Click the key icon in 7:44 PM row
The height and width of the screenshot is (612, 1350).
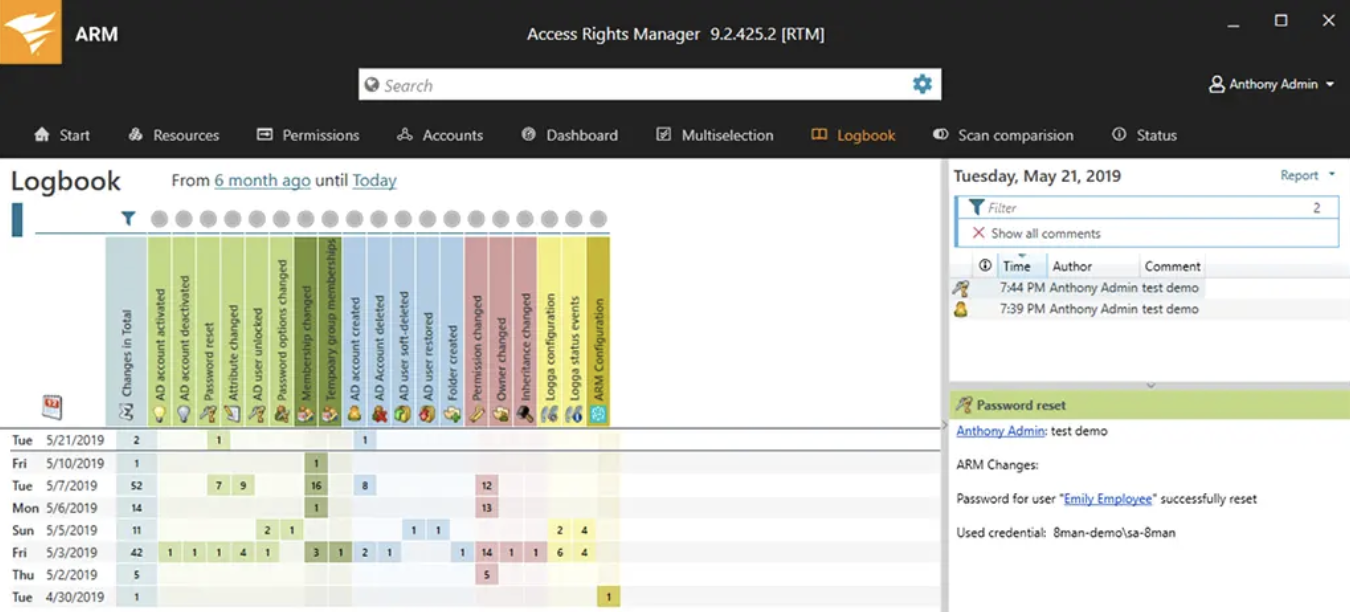(x=961, y=288)
